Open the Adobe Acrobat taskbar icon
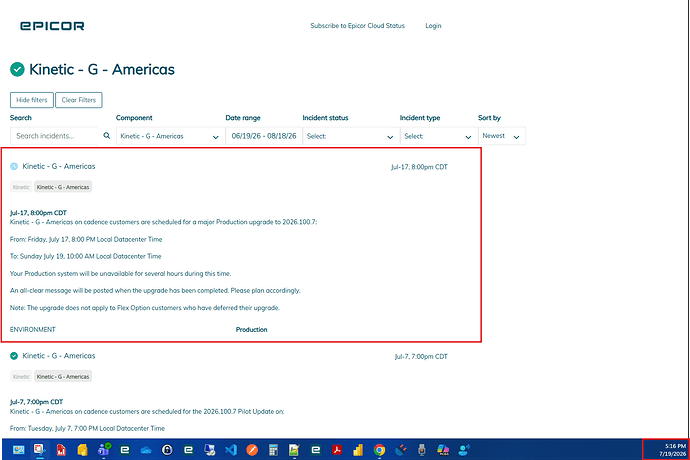Image resolution: width=690 pixels, height=460 pixels. [x=337, y=450]
